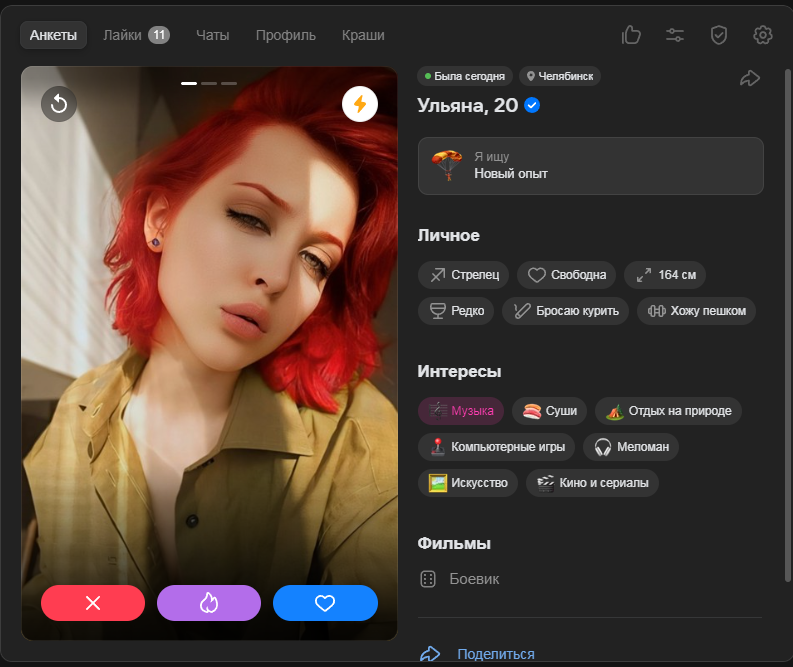Click the parachute icon in Я ищу card
The width and height of the screenshot is (793, 667).
point(447,165)
